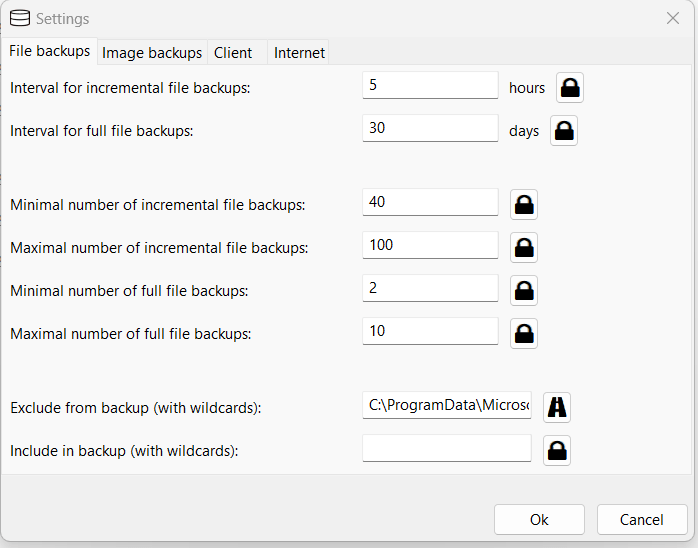Screen dimensions: 698x548
Task: Click the incremental interval field showing 5
Action: pos(430,85)
